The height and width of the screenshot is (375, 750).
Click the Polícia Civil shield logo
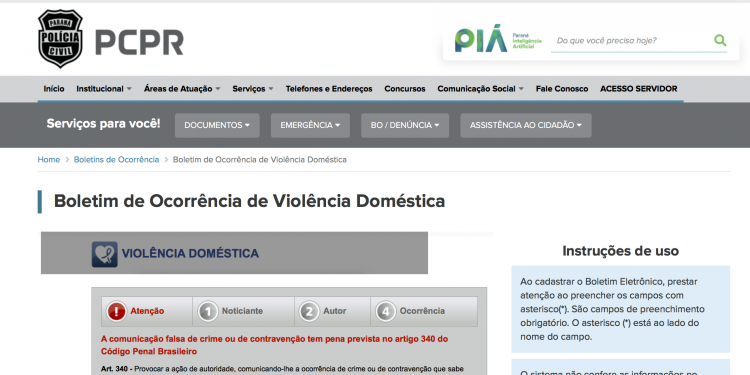60,39
